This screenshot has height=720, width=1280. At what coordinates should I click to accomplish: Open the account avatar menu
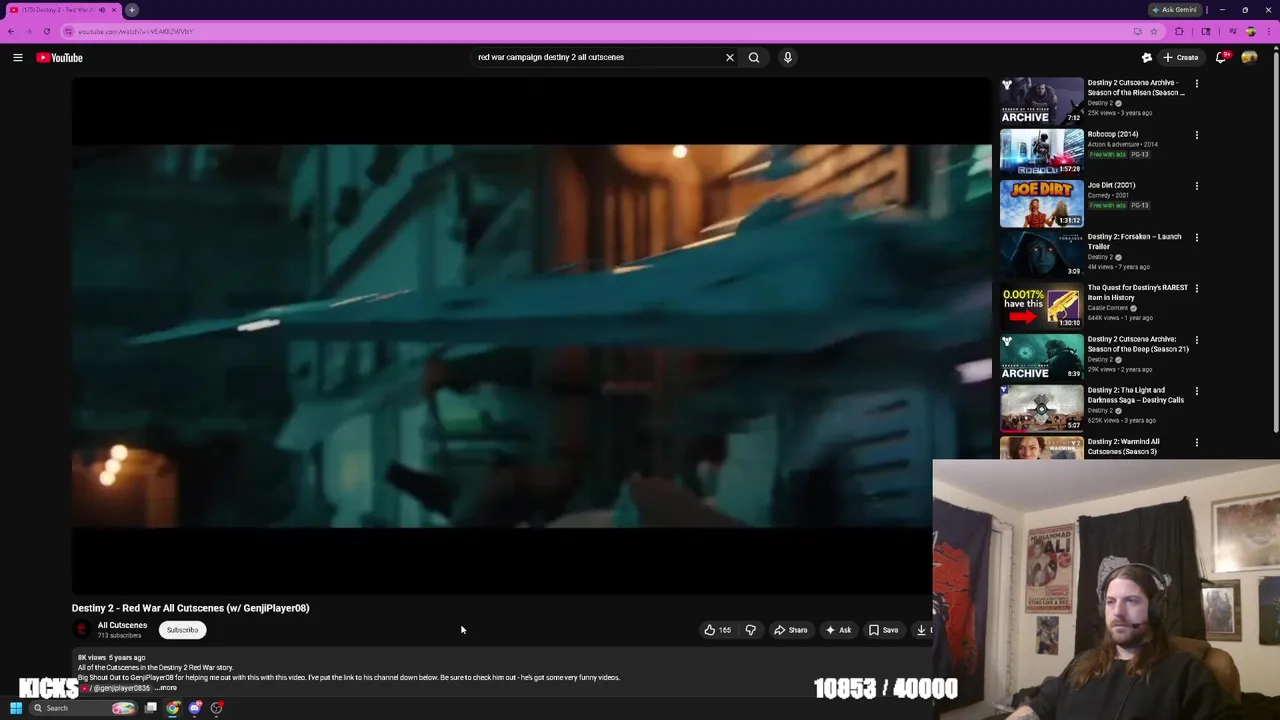click(1249, 58)
